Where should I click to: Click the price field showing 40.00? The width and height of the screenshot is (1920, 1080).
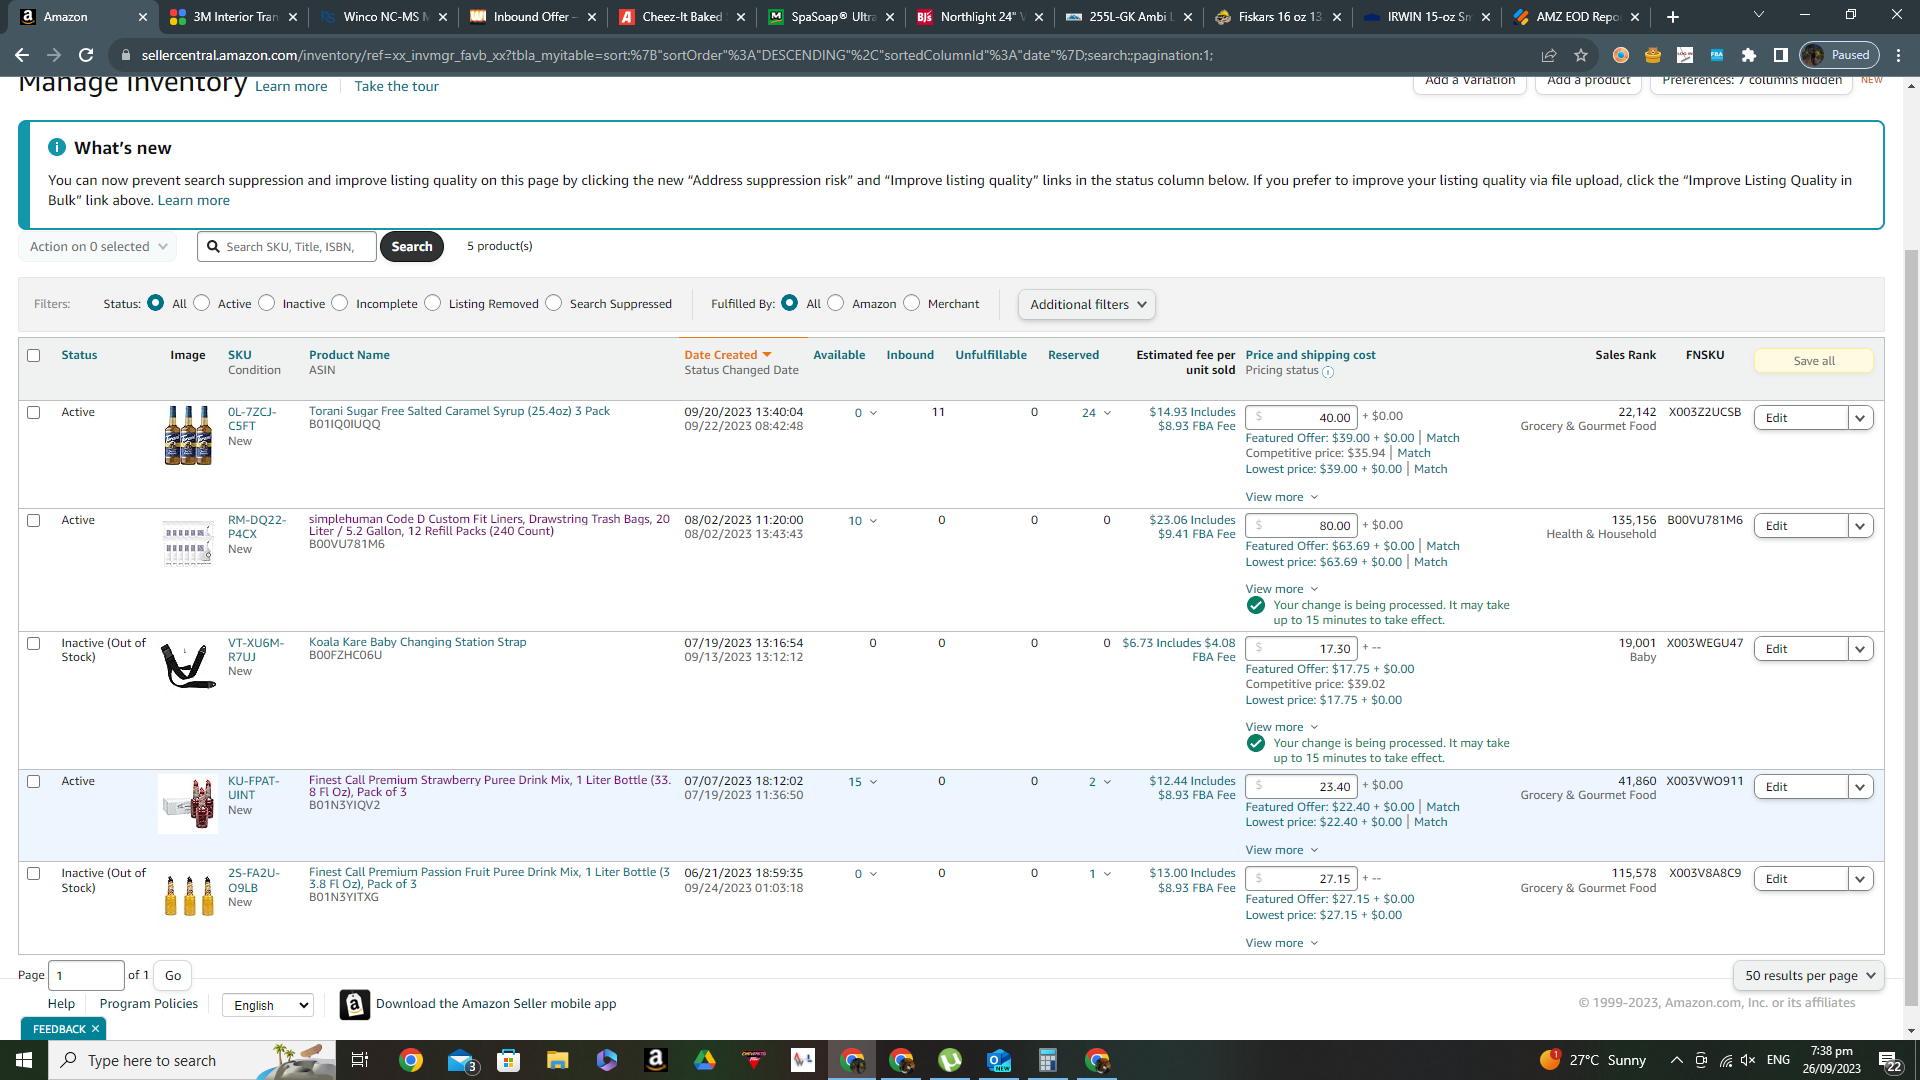click(x=1301, y=417)
